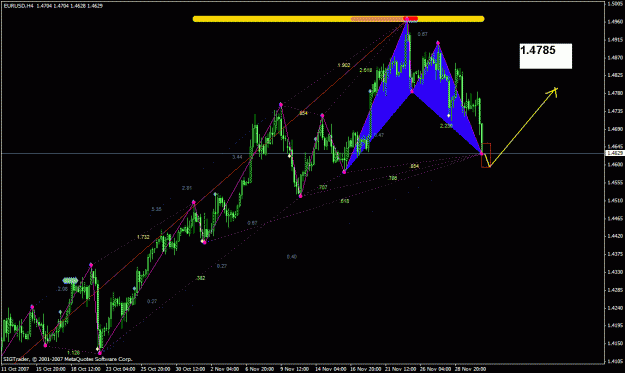The image size is (625, 373).
Task: Click the 18 Oct 12:00 date label
Action: [x=86, y=369]
